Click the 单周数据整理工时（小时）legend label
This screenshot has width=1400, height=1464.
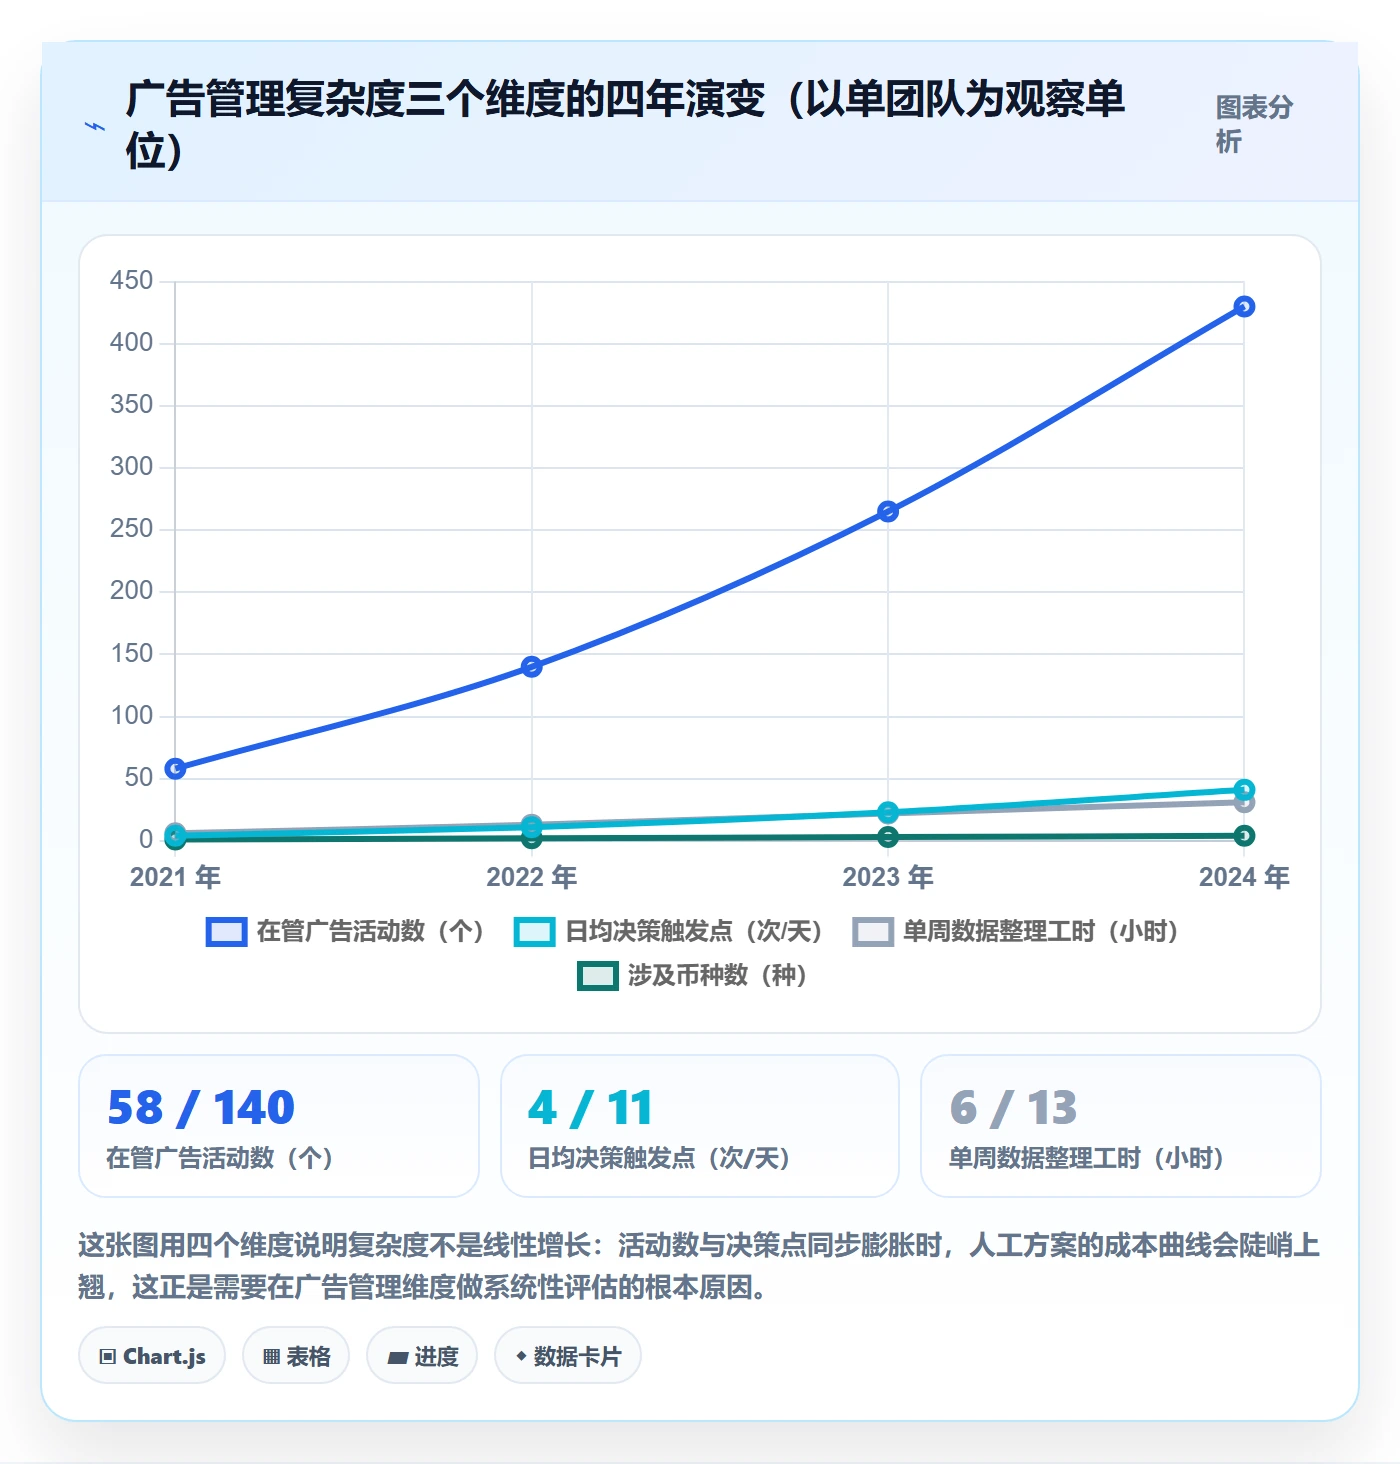1041,932
